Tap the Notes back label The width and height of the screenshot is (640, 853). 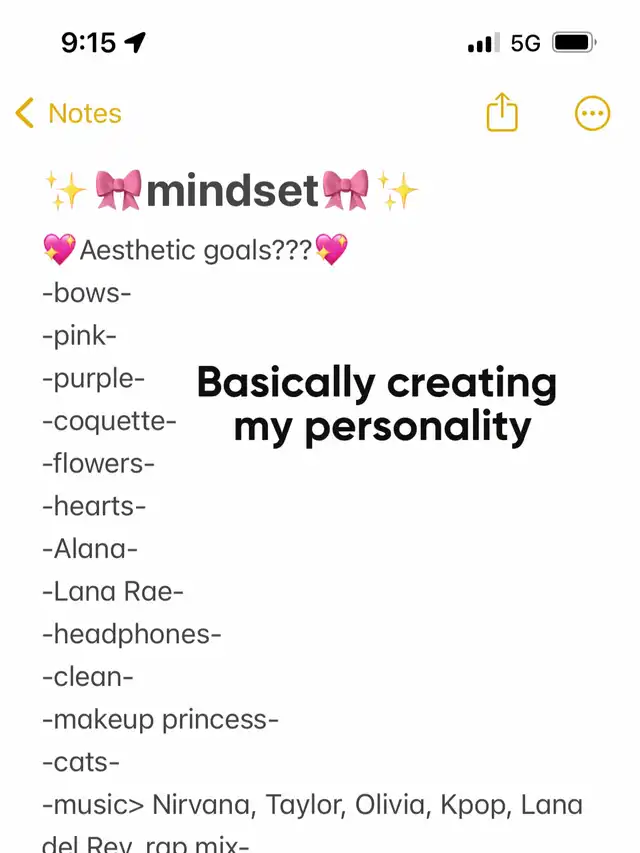[x=85, y=113]
